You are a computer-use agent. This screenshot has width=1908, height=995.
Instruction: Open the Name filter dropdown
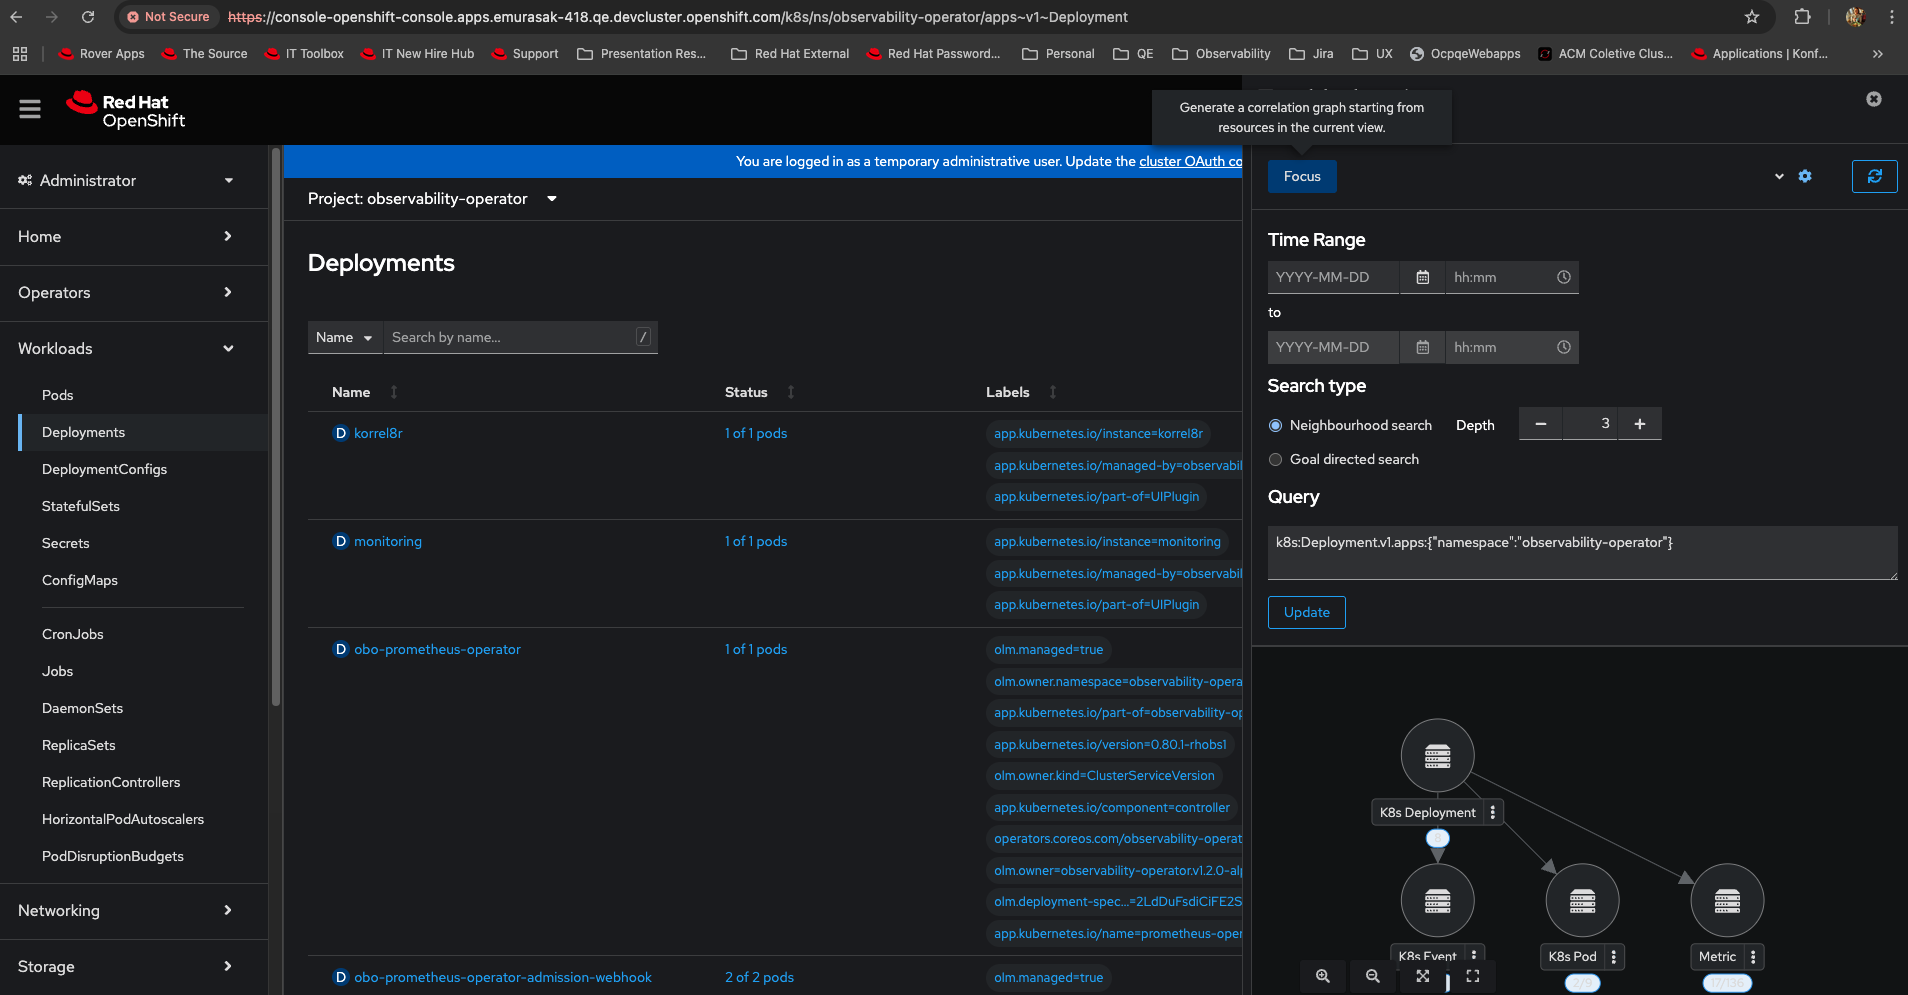tap(344, 338)
